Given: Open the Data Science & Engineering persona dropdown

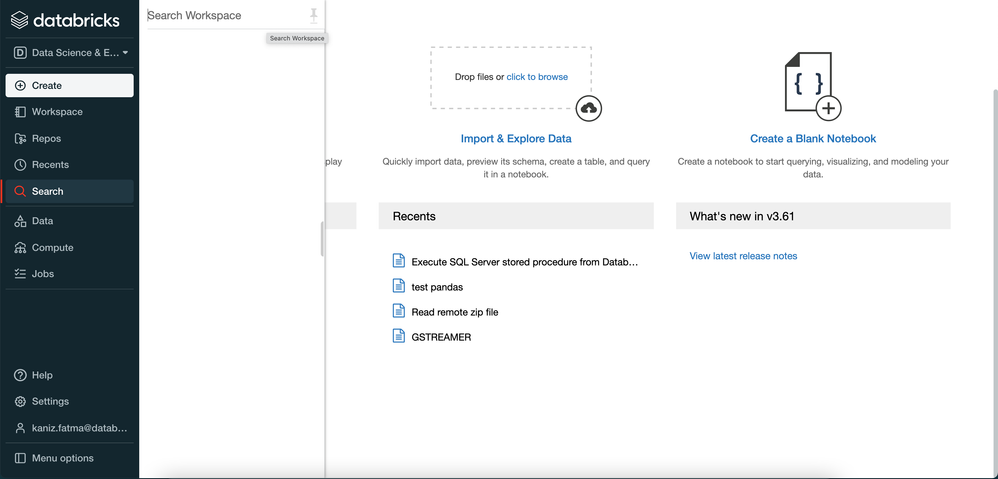Looking at the screenshot, I should 70,52.
